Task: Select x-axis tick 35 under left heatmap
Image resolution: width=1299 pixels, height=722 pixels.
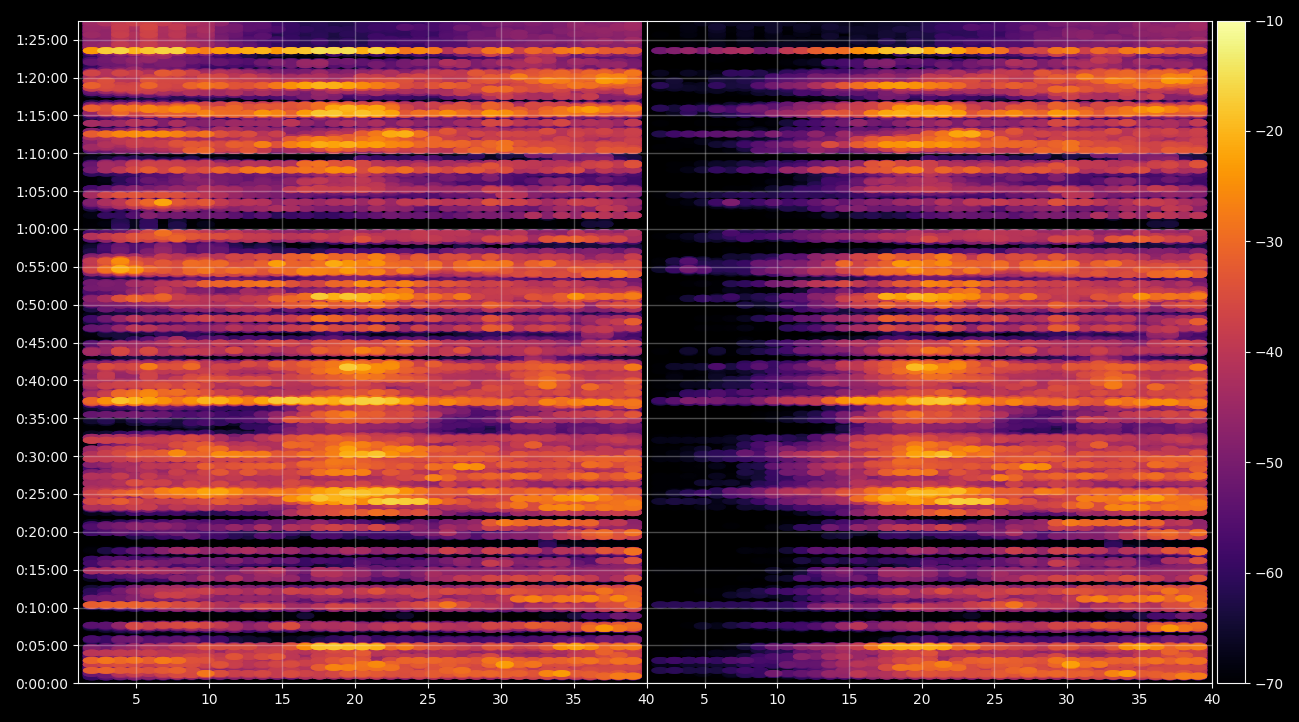Action: 574,699
